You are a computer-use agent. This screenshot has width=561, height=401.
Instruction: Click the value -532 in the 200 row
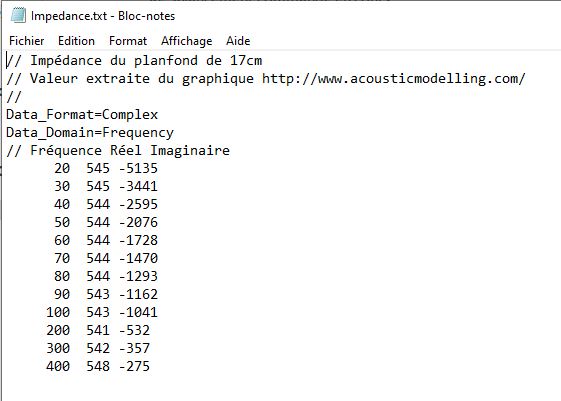click(134, 330)
